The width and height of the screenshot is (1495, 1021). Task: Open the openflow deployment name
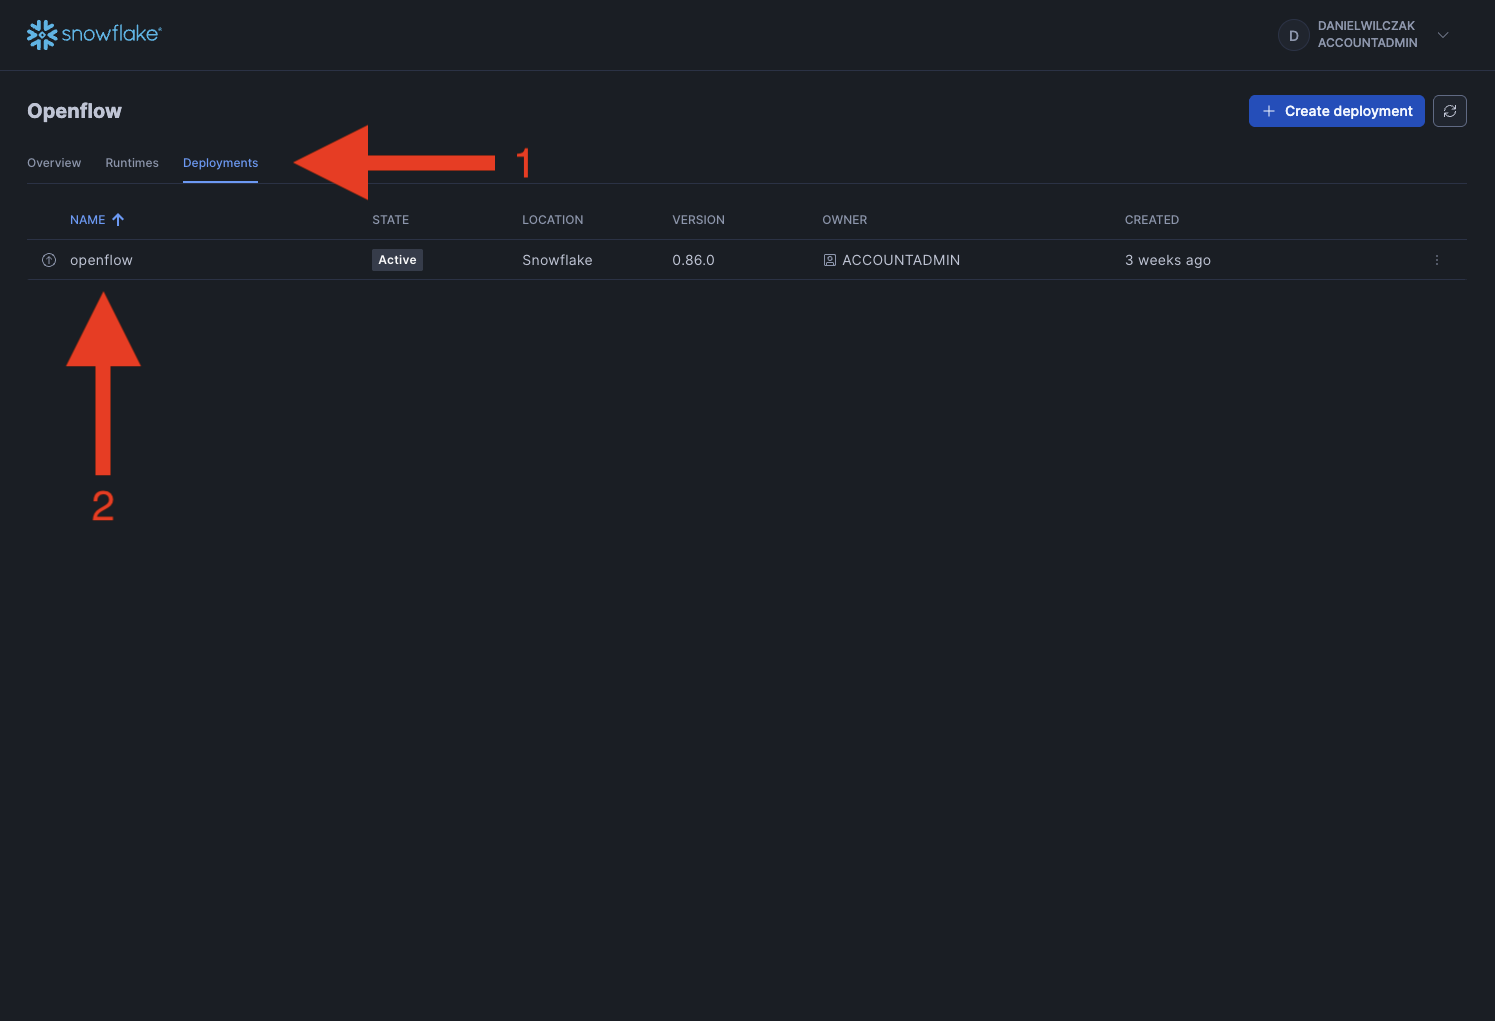[x=101, y=260]
